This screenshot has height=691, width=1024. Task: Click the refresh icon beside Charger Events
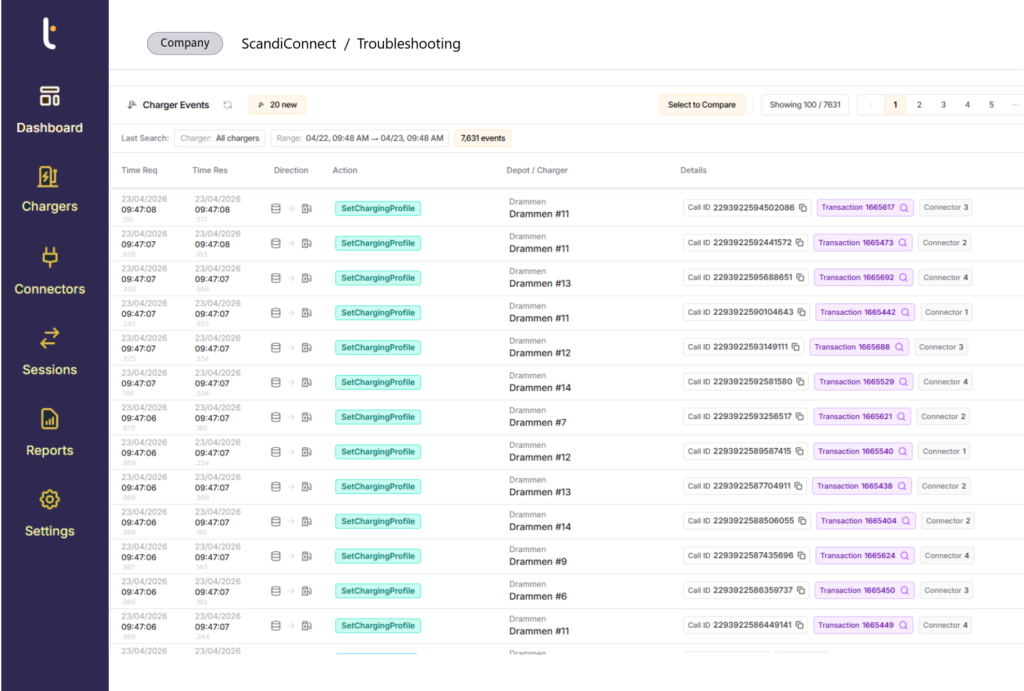pyautogui.click(x=228, y=105)
